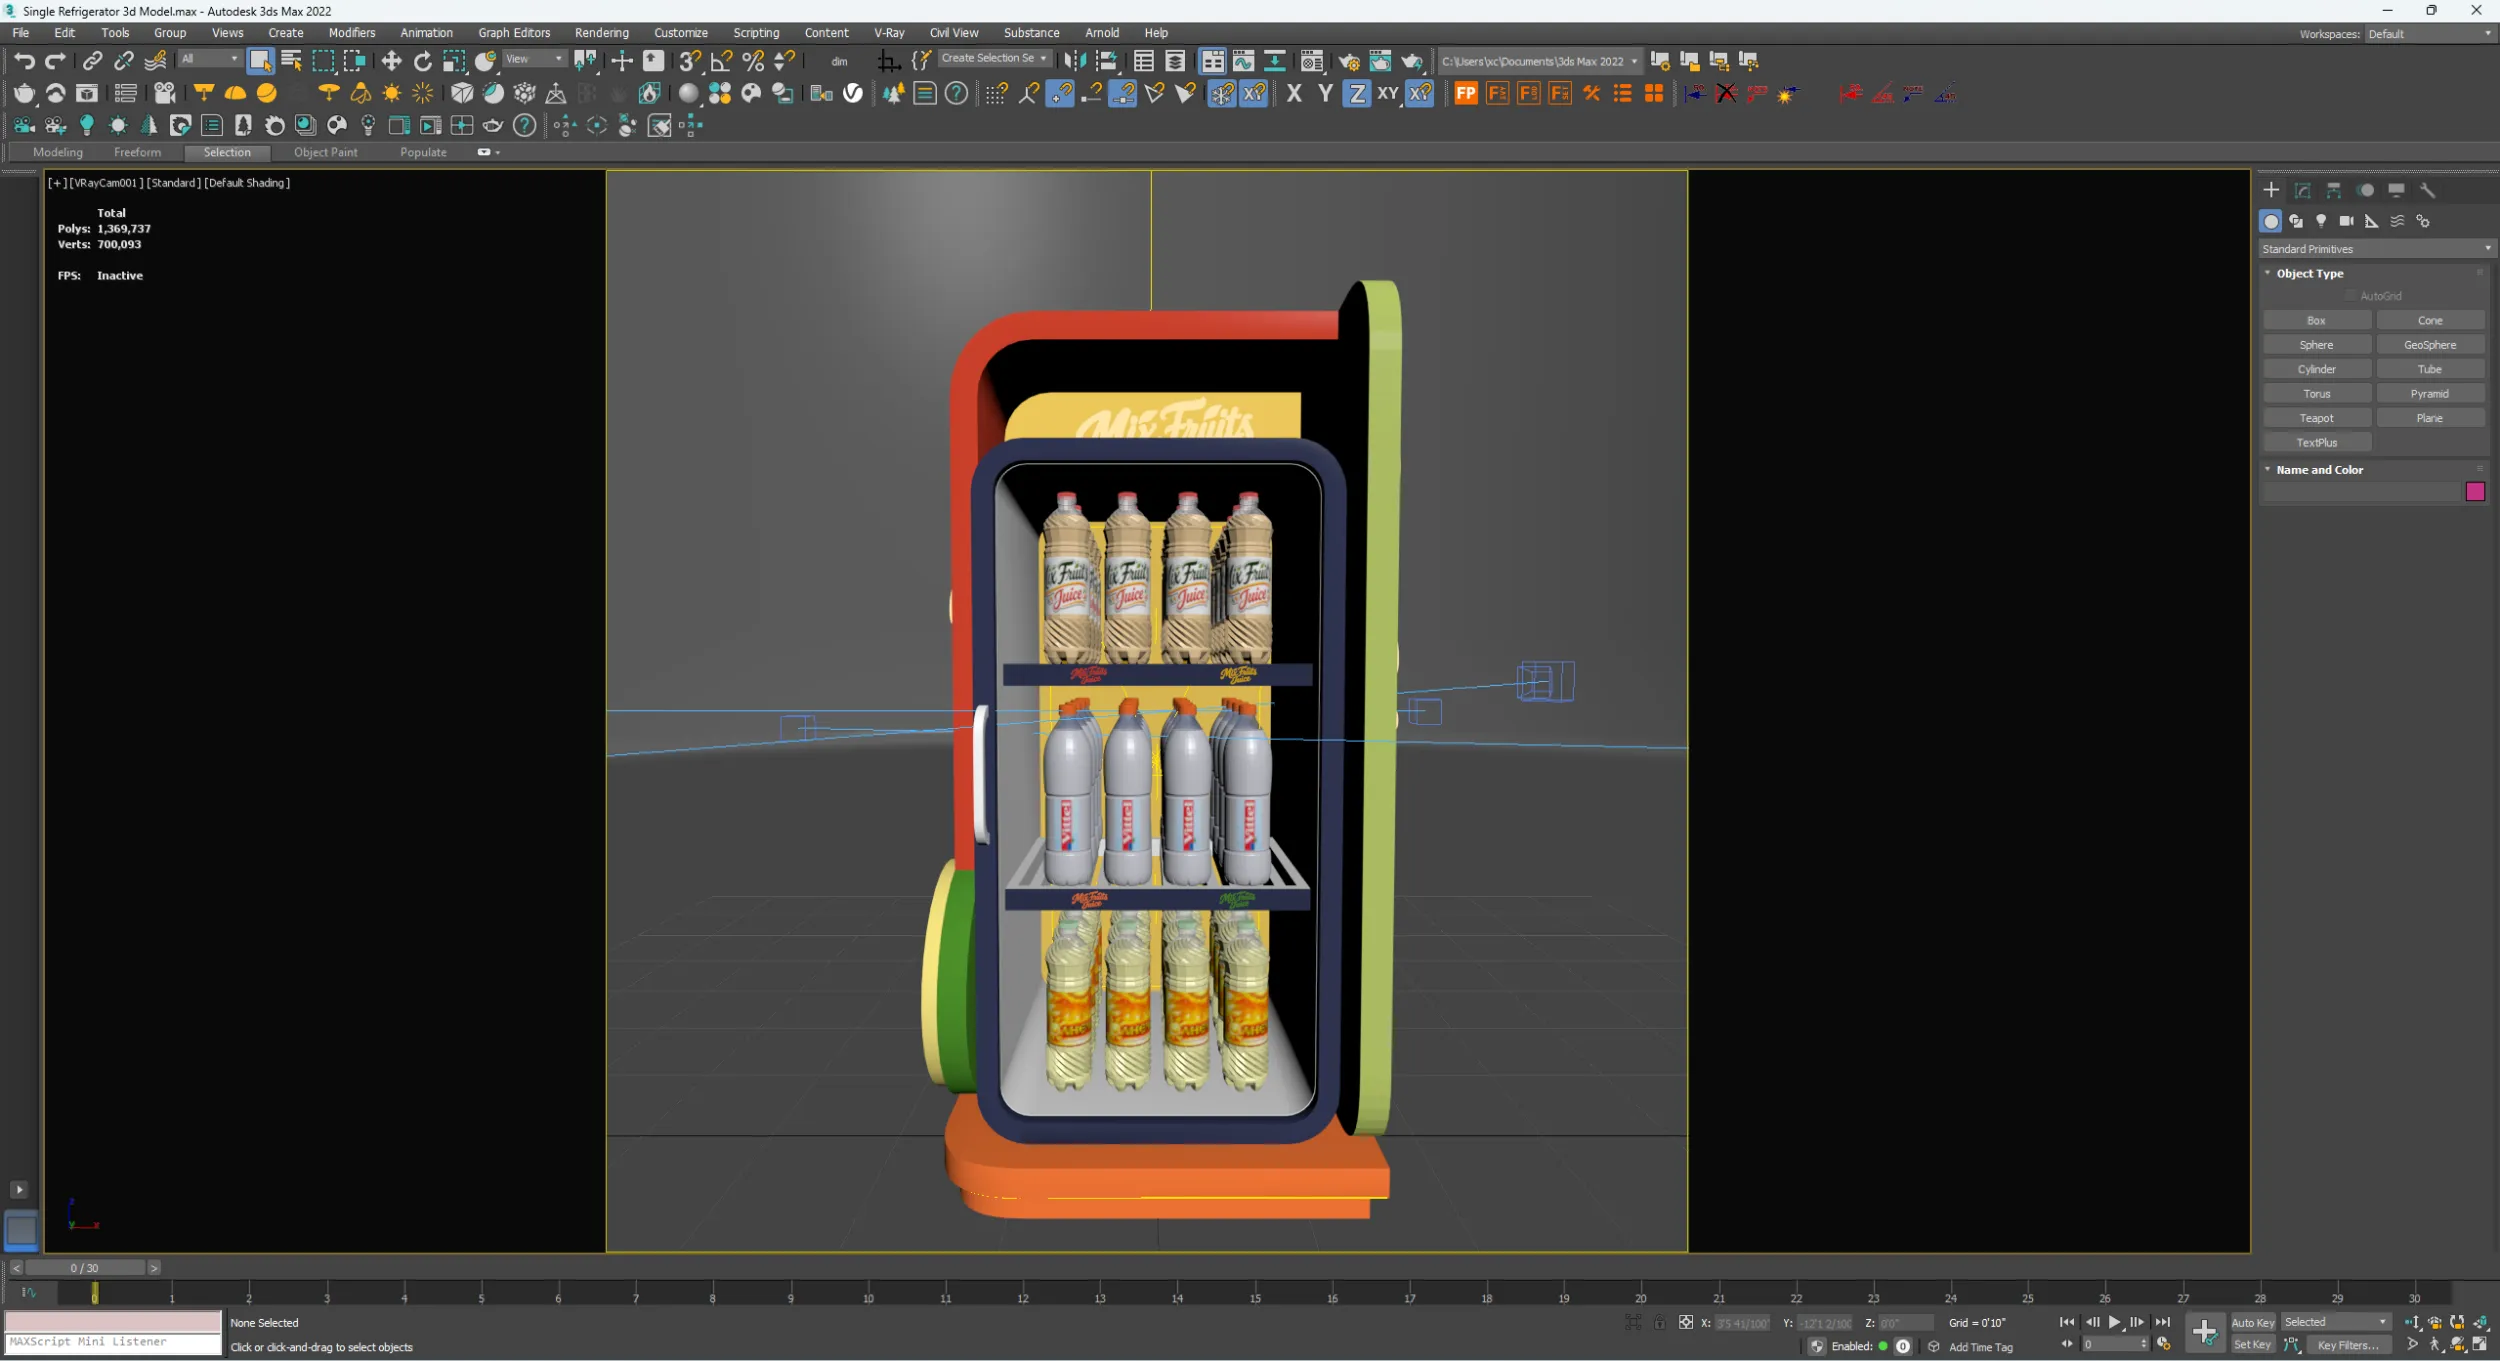
Task: Click the Teapot primitive button
Action: [2317, 419]
